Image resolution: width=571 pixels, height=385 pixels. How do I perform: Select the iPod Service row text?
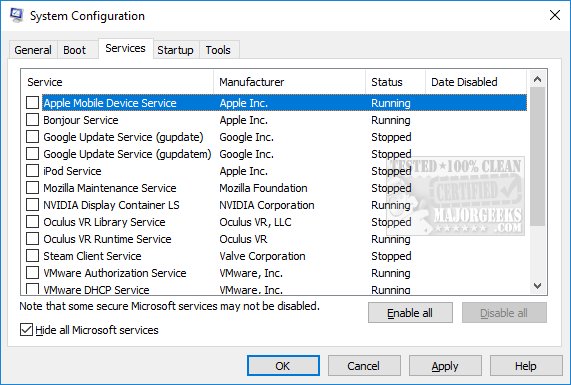[x=72, y=171]
